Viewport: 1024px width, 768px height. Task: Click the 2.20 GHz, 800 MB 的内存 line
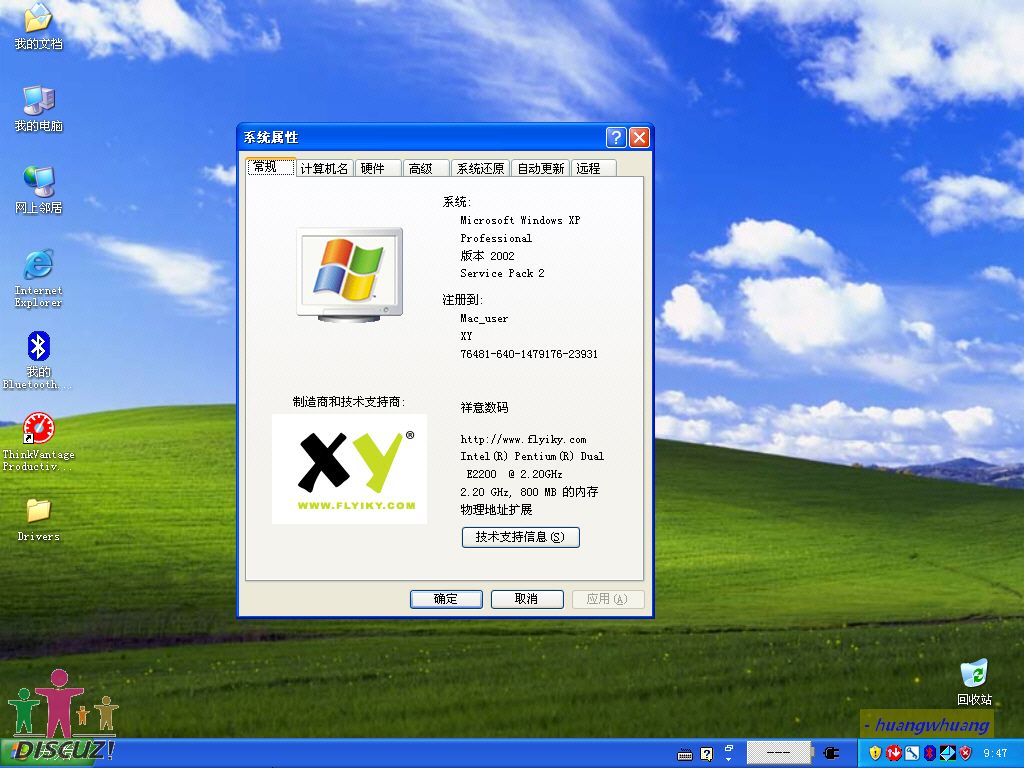point(529,492)
